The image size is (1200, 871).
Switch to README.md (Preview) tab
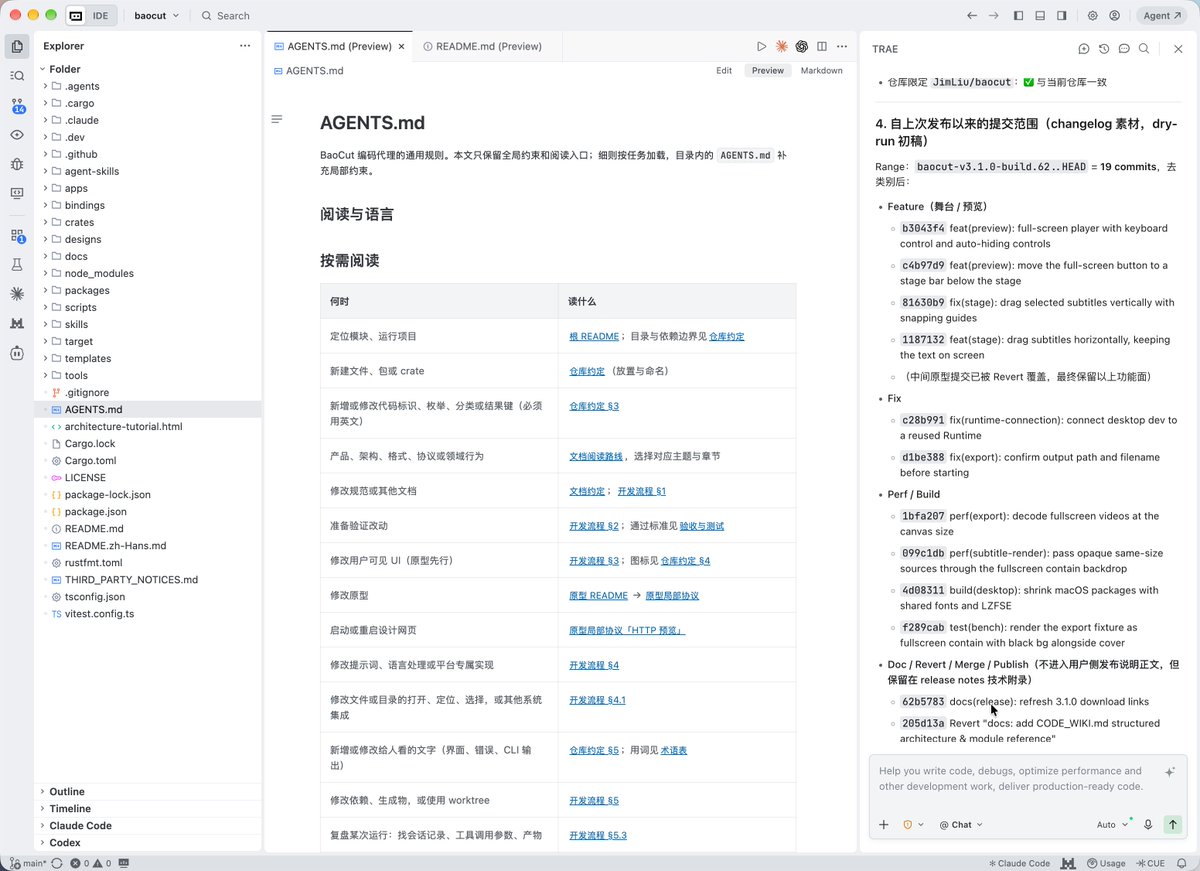(481, 46)
